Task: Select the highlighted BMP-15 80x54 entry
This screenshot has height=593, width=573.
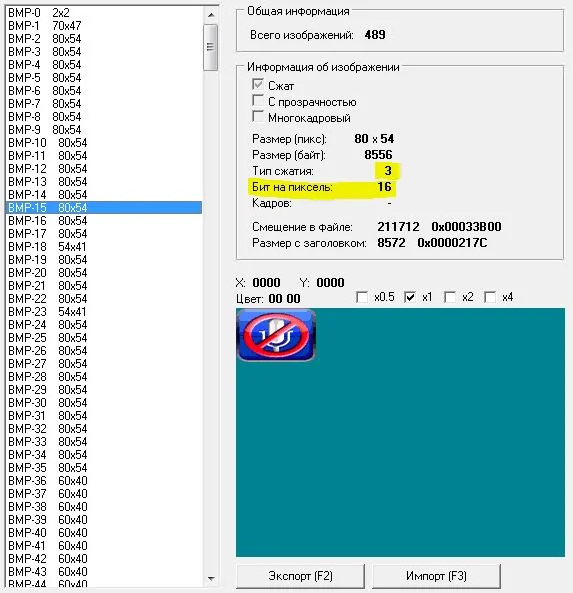Action: click(x=104, y=208)
